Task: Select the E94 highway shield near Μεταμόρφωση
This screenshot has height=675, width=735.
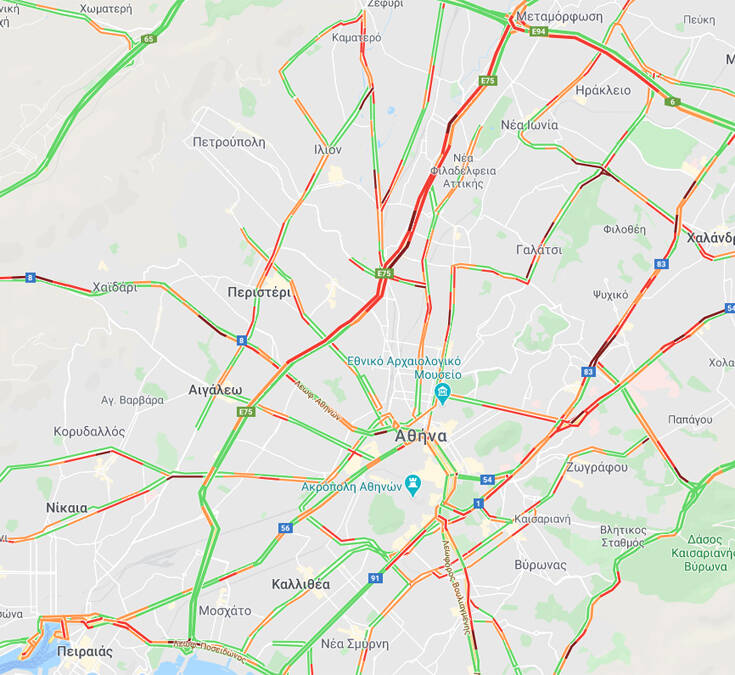Action: point(539,31)
